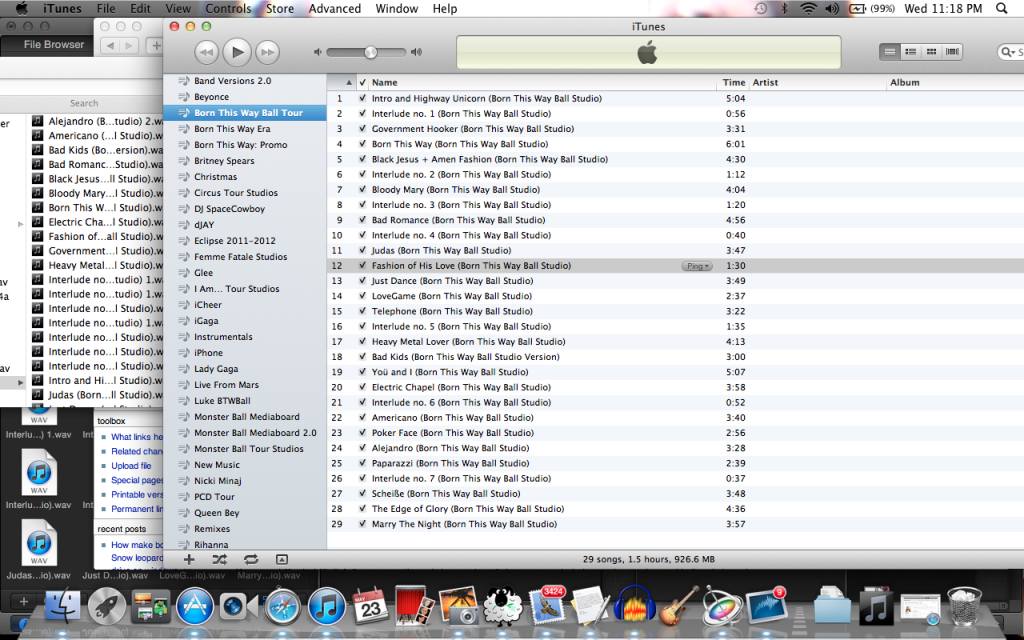Open the Advanced menu
This screenshot has height=640, width=1024.
pos(334,8)
